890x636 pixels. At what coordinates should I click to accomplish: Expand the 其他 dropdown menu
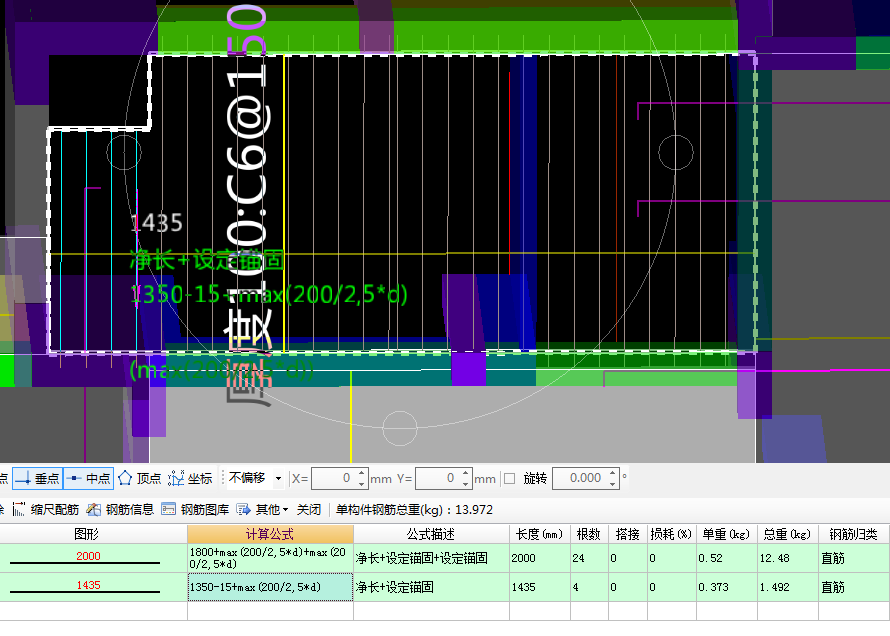[x=264, y=509]
